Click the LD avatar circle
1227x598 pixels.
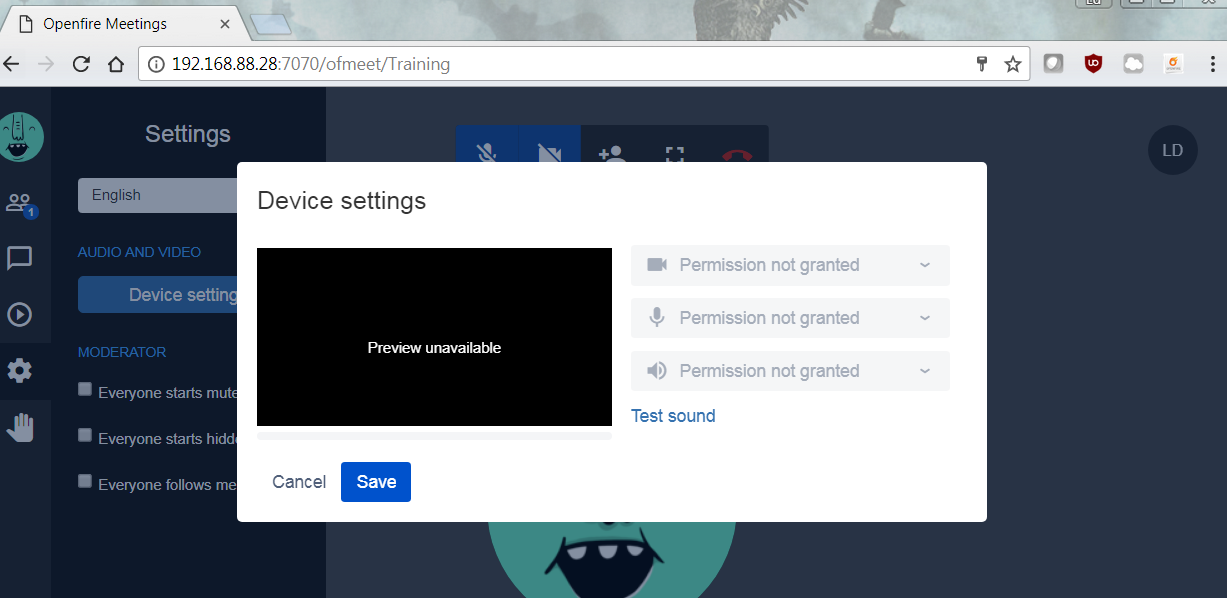click(x=1172, y=150)
